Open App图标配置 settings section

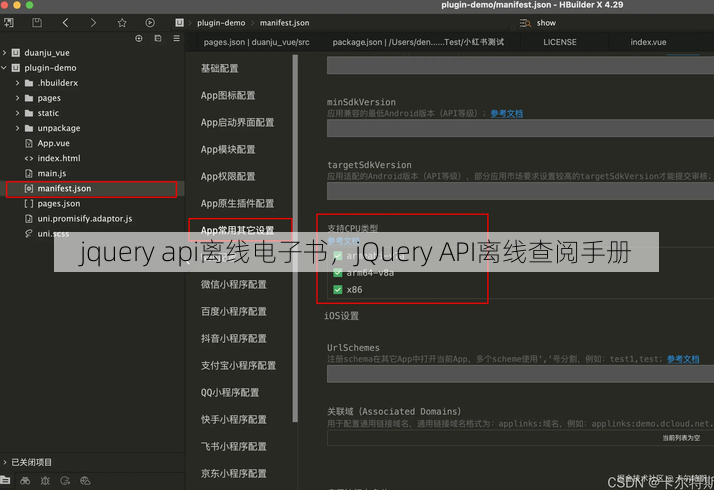pyautogui.click(x=228, y=96)
